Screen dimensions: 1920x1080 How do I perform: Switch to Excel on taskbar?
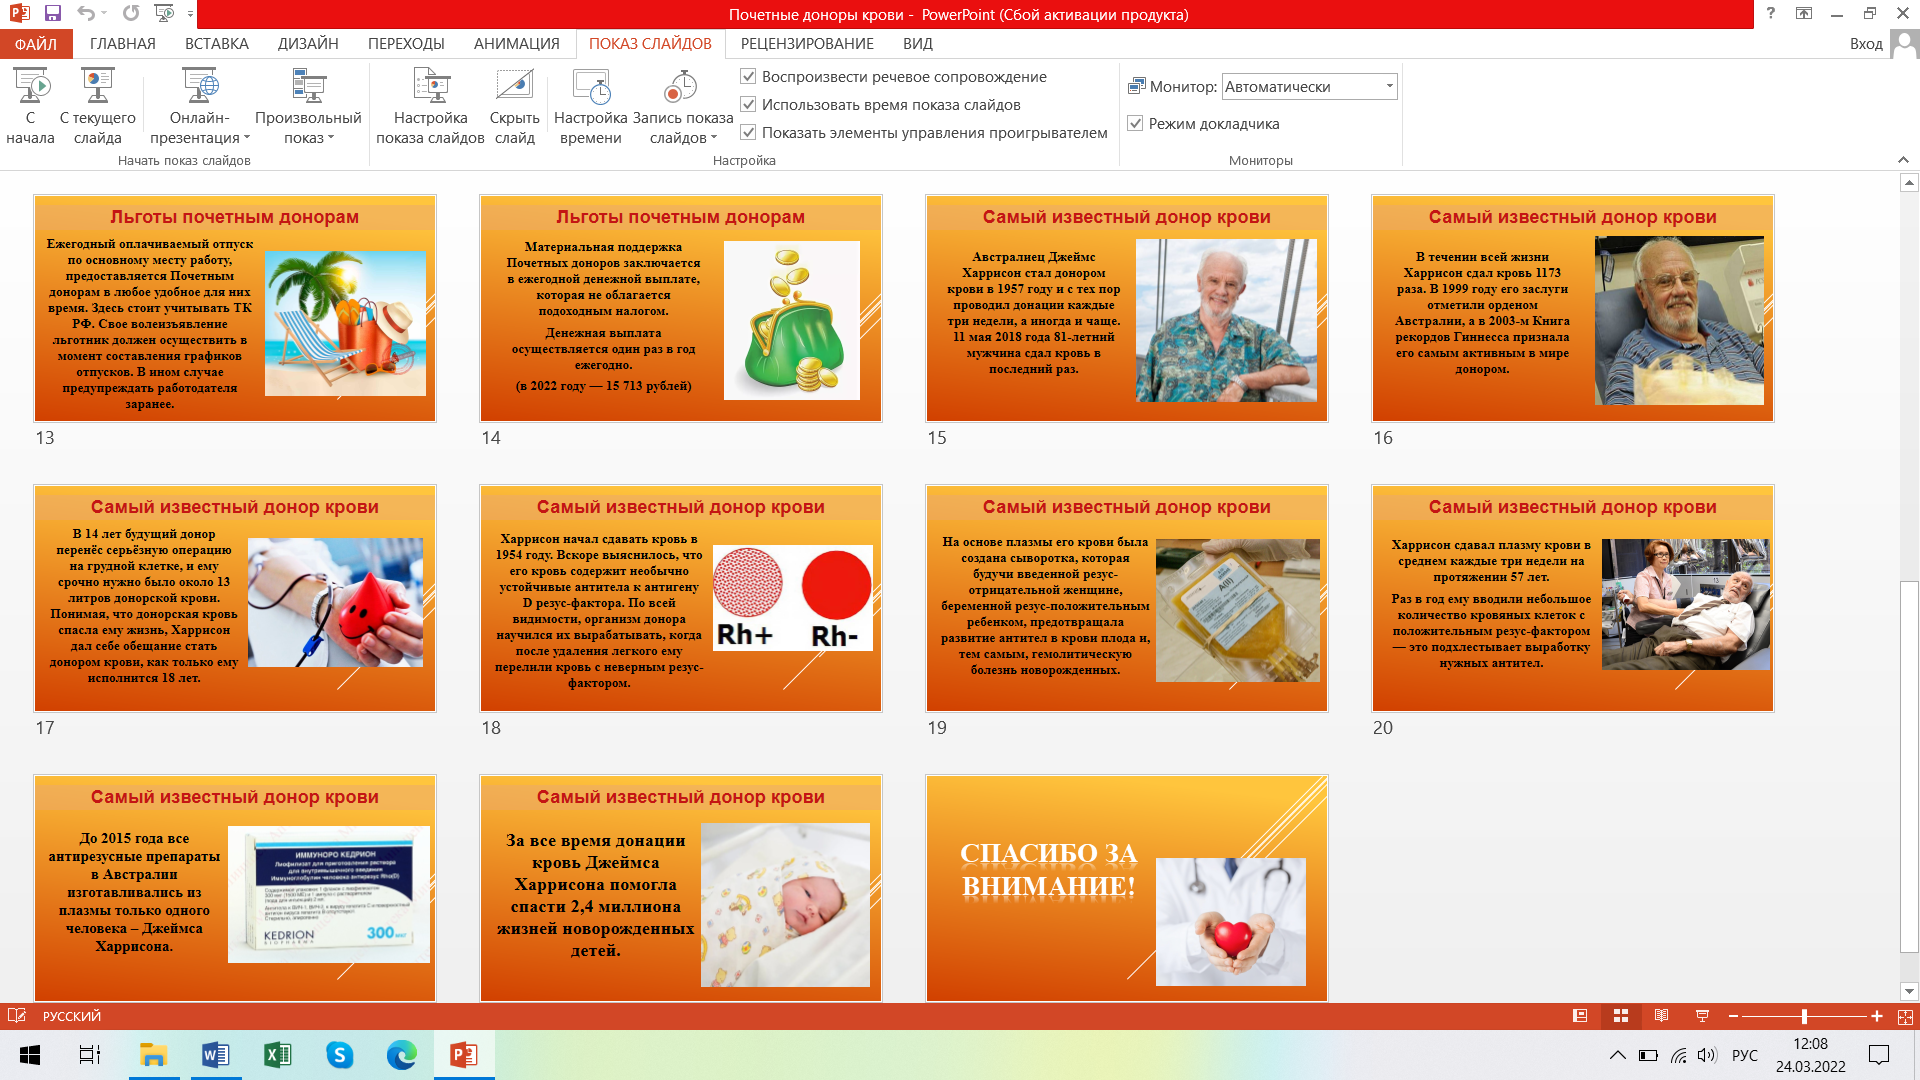pos(277,1055)
